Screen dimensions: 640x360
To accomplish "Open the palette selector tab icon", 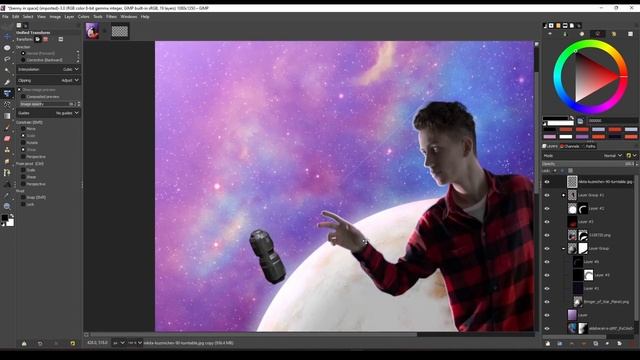I will click(x=613, y=34).
